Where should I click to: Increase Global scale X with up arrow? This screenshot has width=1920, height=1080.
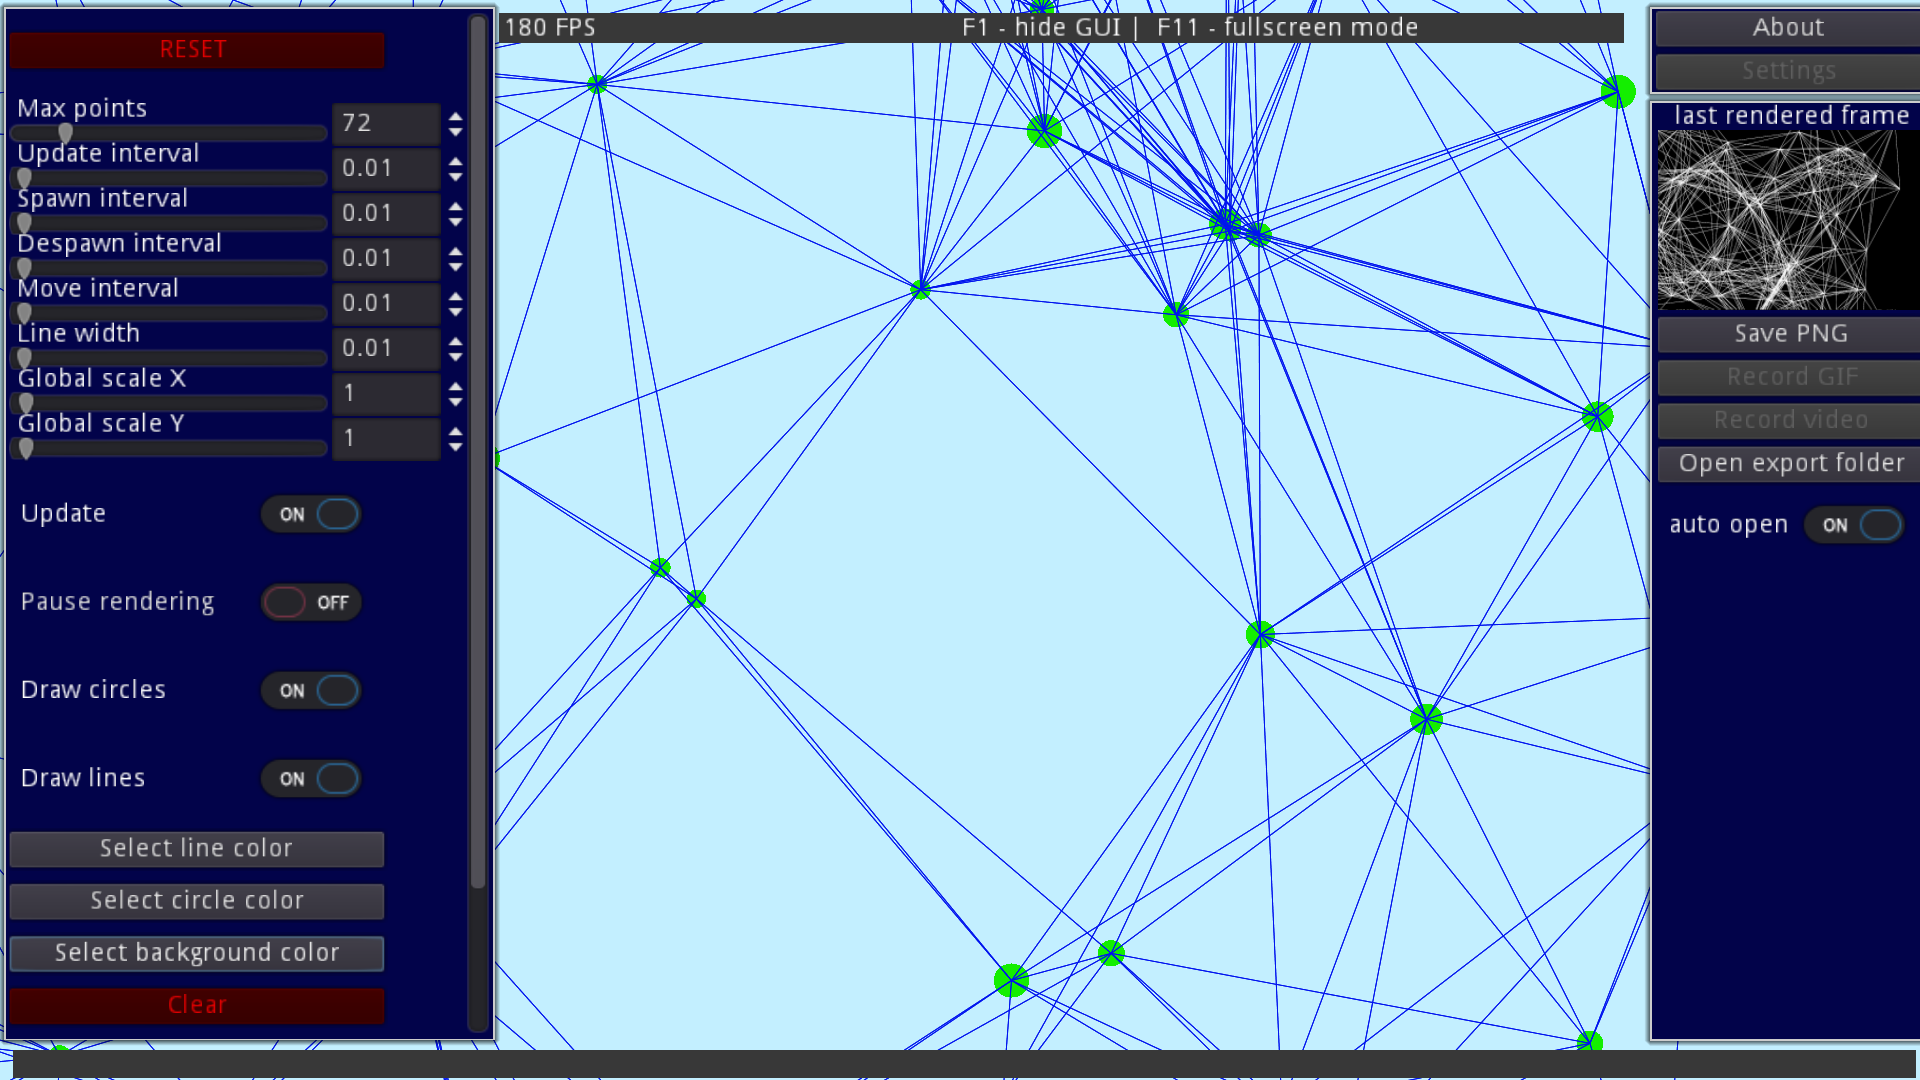pos(456,386)
